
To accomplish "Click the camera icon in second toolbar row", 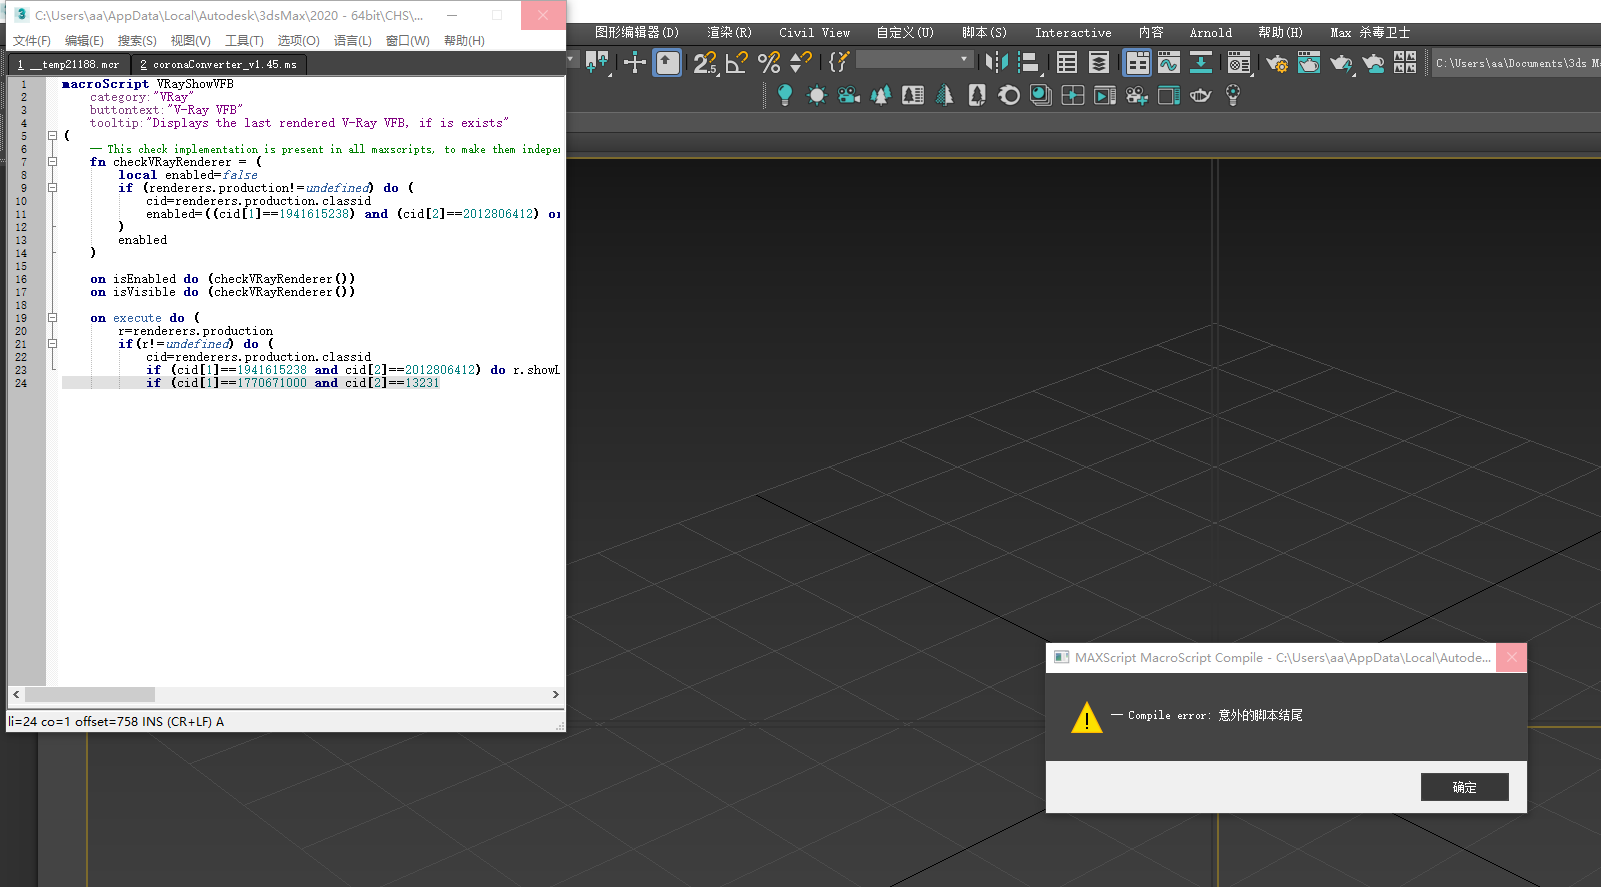I will tap(849, 95).
